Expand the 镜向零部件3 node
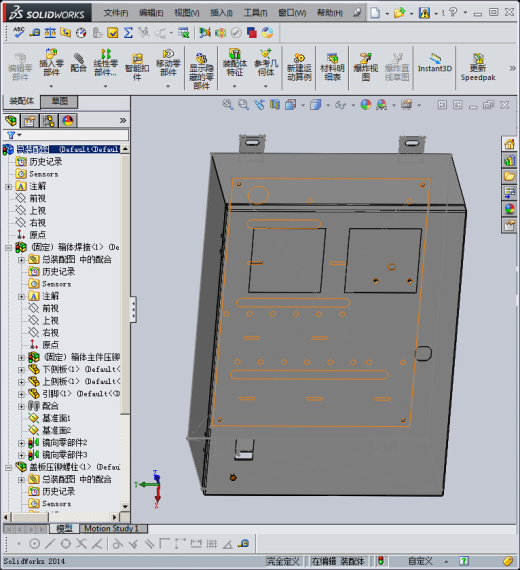The height and width of the screenshot is (570, 520). click(x=21, y=455)
